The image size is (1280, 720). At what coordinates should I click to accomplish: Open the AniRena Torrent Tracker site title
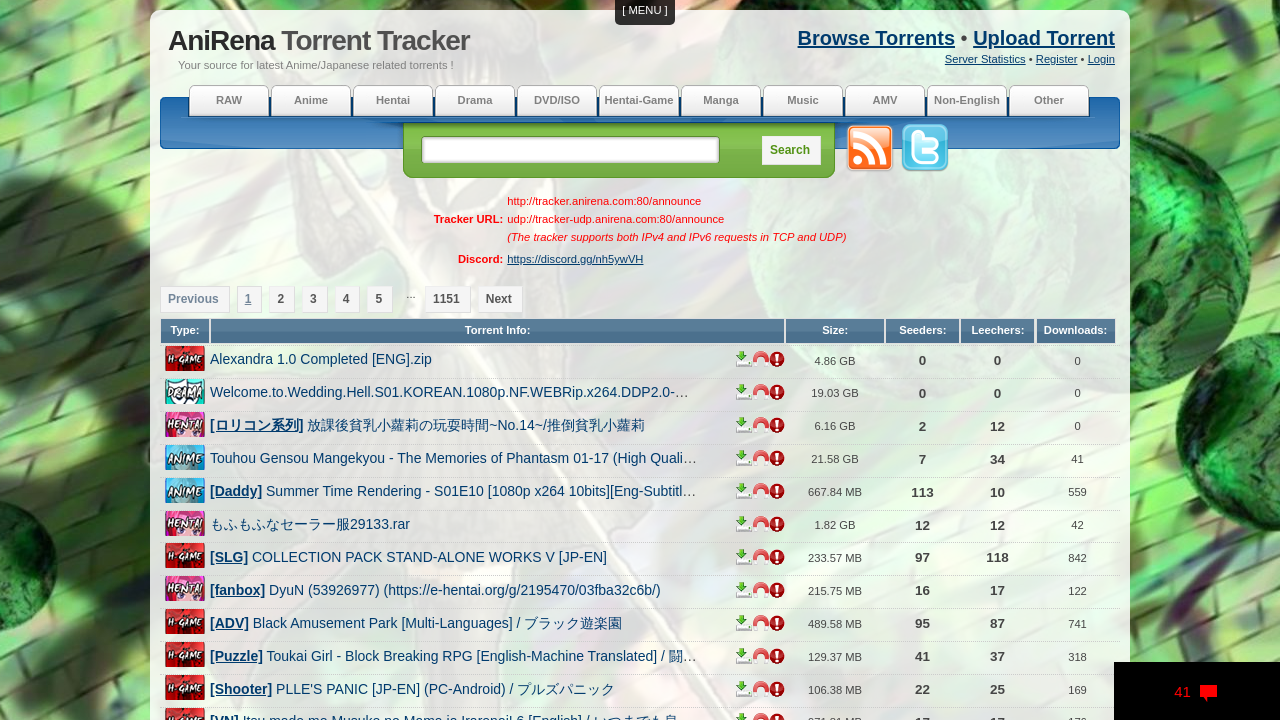318,41
